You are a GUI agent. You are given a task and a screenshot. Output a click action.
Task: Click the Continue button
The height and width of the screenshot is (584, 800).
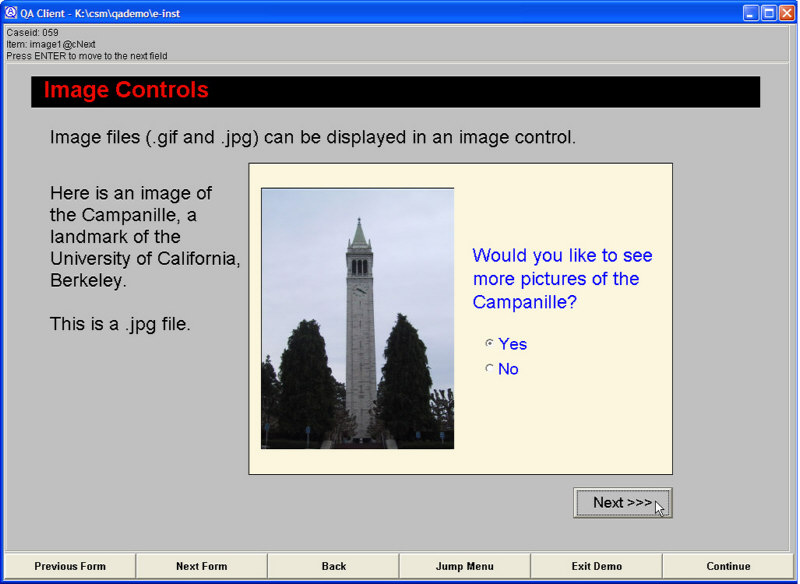point(728,566)
